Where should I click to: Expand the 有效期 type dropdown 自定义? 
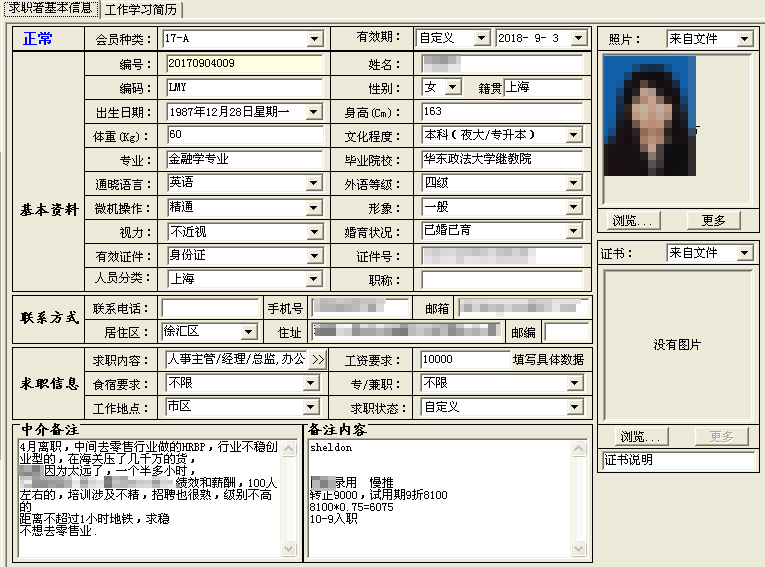(x=482, y=38)
